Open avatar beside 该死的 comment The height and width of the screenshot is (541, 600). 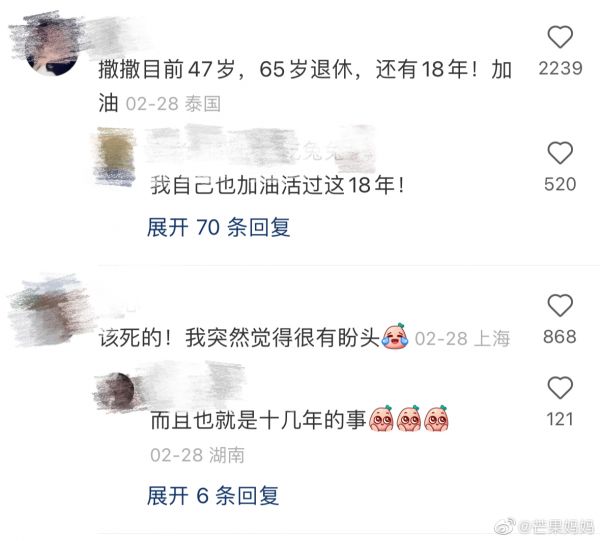48,310
